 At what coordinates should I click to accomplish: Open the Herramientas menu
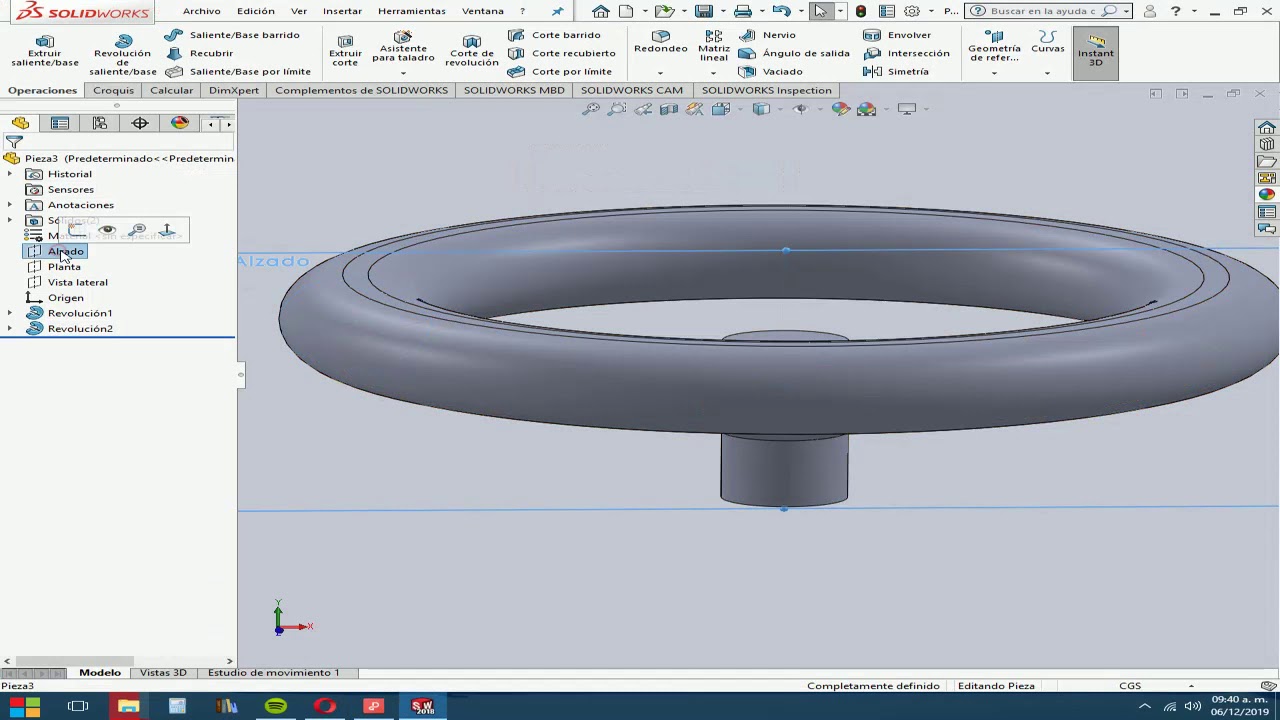pyautogui.click(x=412, y=11)
